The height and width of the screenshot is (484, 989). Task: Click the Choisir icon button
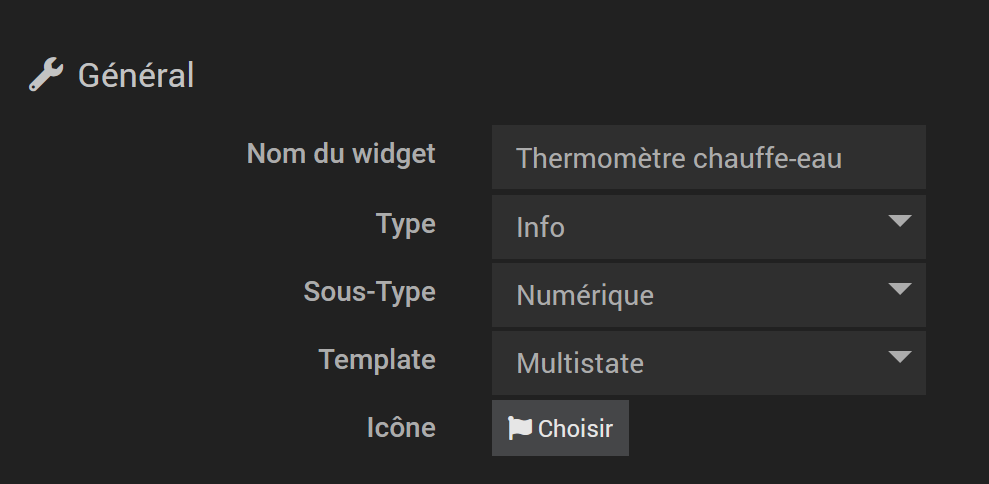click(x=560, y=428)
